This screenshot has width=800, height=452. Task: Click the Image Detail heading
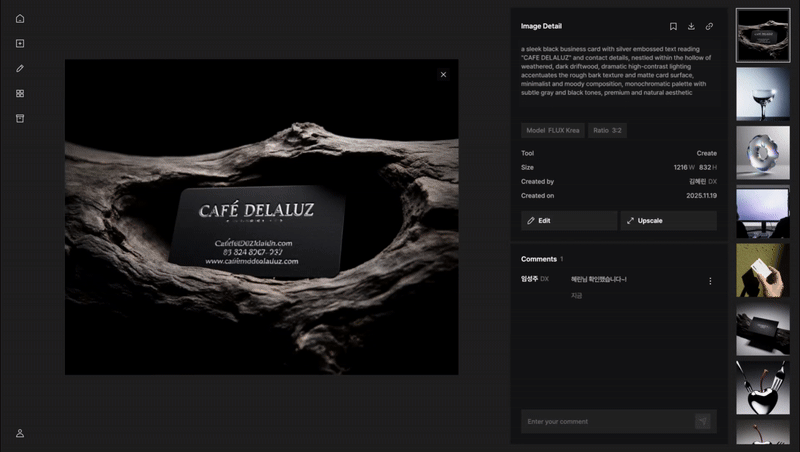point(541,26)
